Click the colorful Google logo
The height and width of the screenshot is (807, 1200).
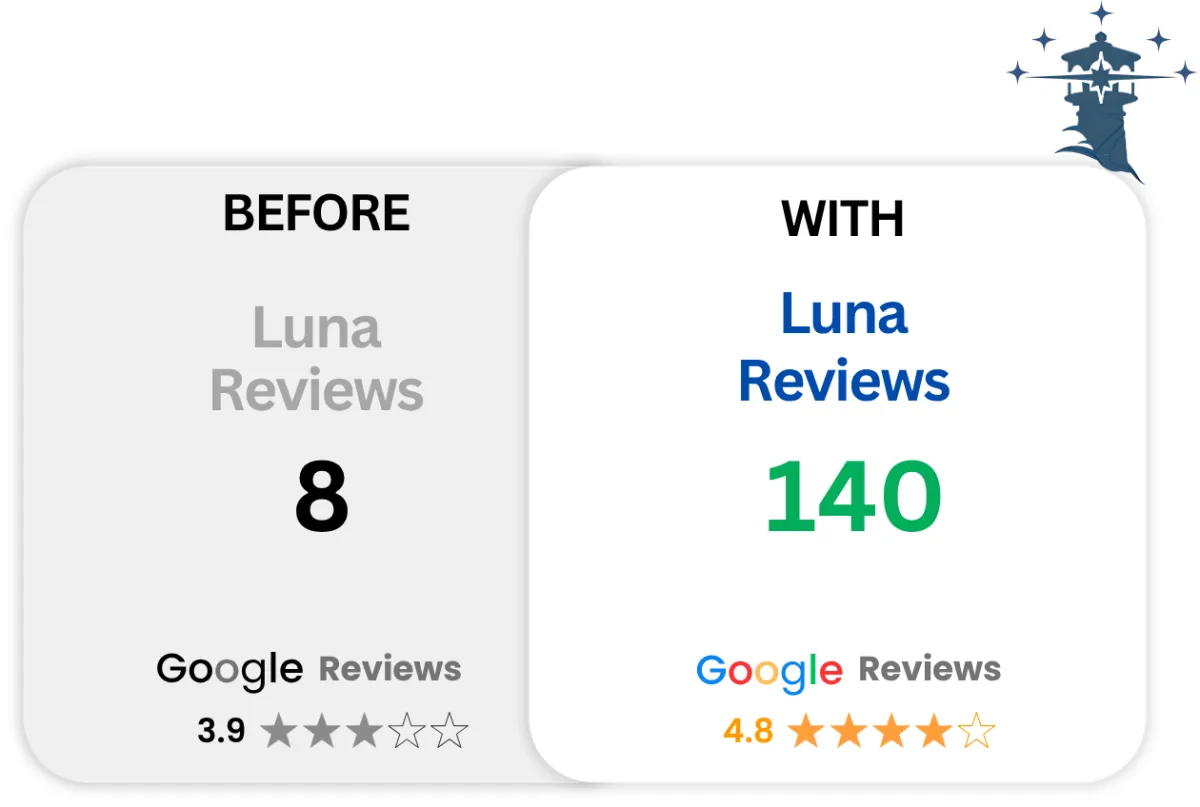pyautogui.click(x=769, y=673)
